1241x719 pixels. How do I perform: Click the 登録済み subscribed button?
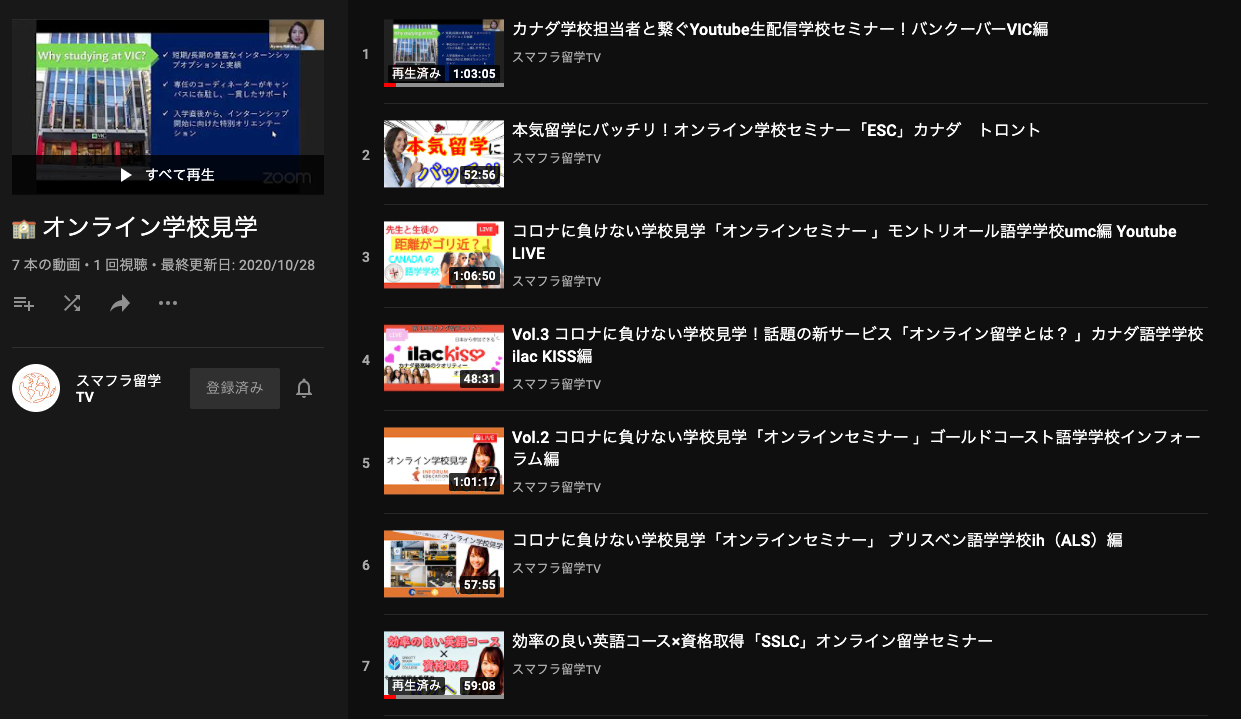point(235,388)
